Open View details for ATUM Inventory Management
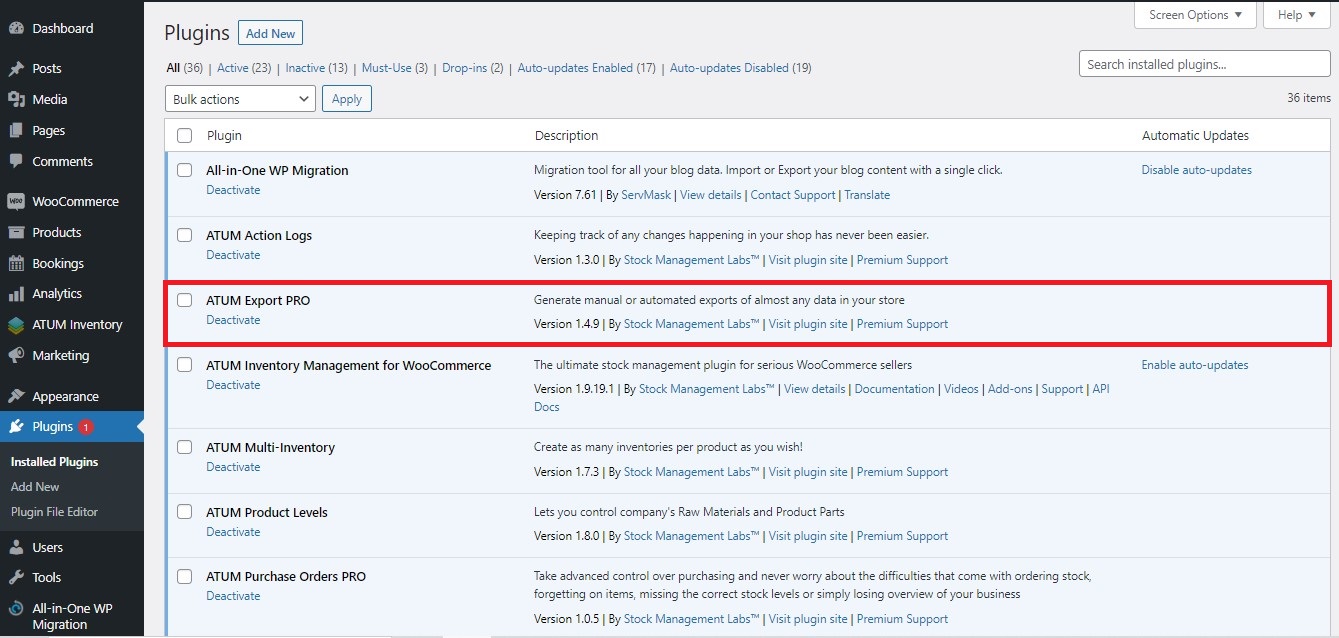 coord(814,389)
